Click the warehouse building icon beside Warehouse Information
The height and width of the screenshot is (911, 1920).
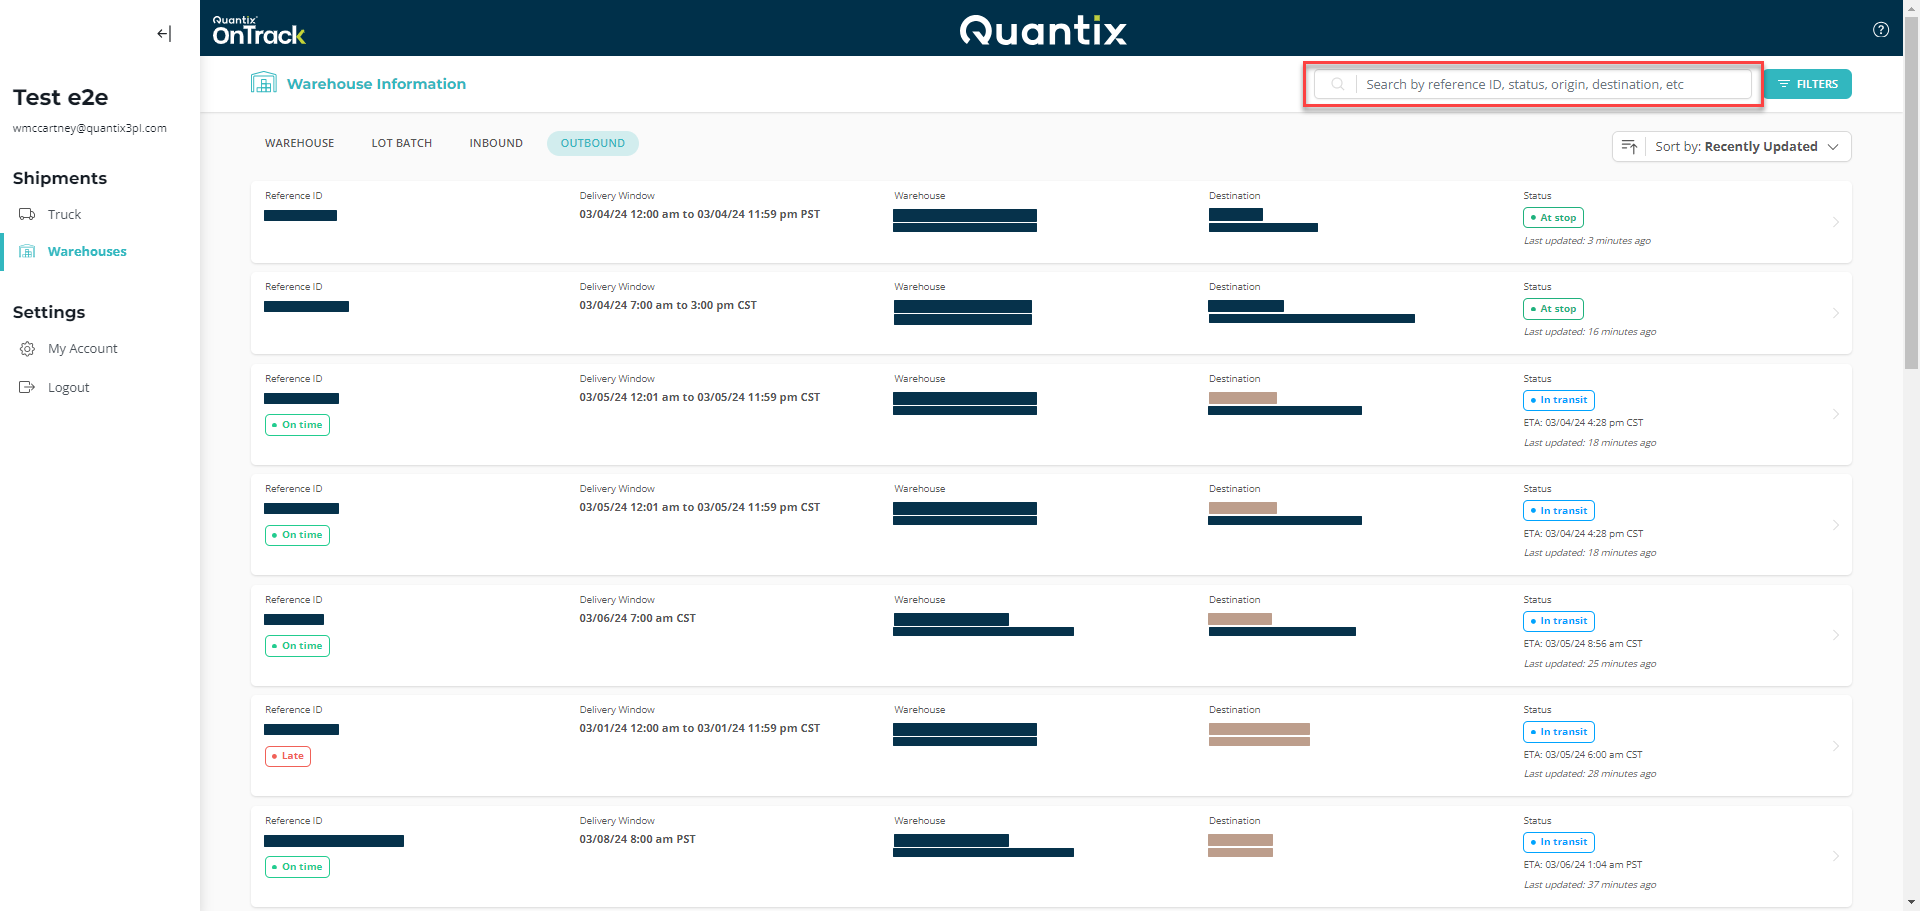point(263,82)
